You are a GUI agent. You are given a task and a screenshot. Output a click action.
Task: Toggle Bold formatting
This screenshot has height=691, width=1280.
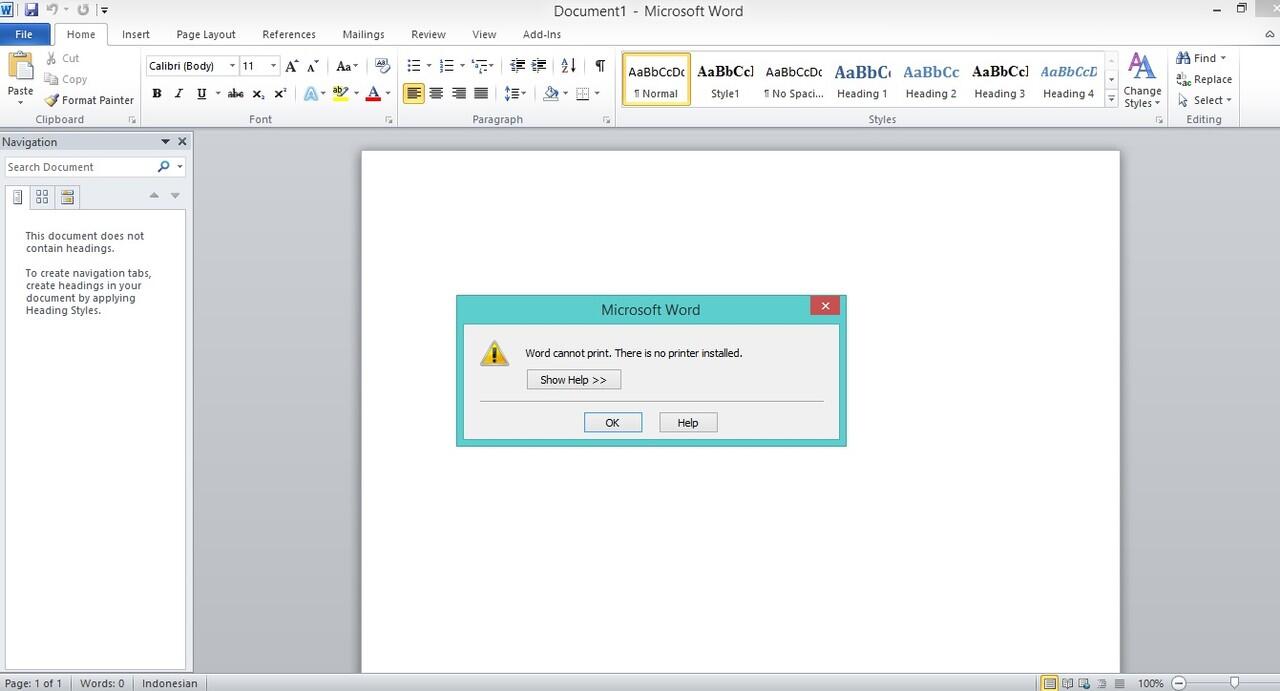tap(157, 93)
